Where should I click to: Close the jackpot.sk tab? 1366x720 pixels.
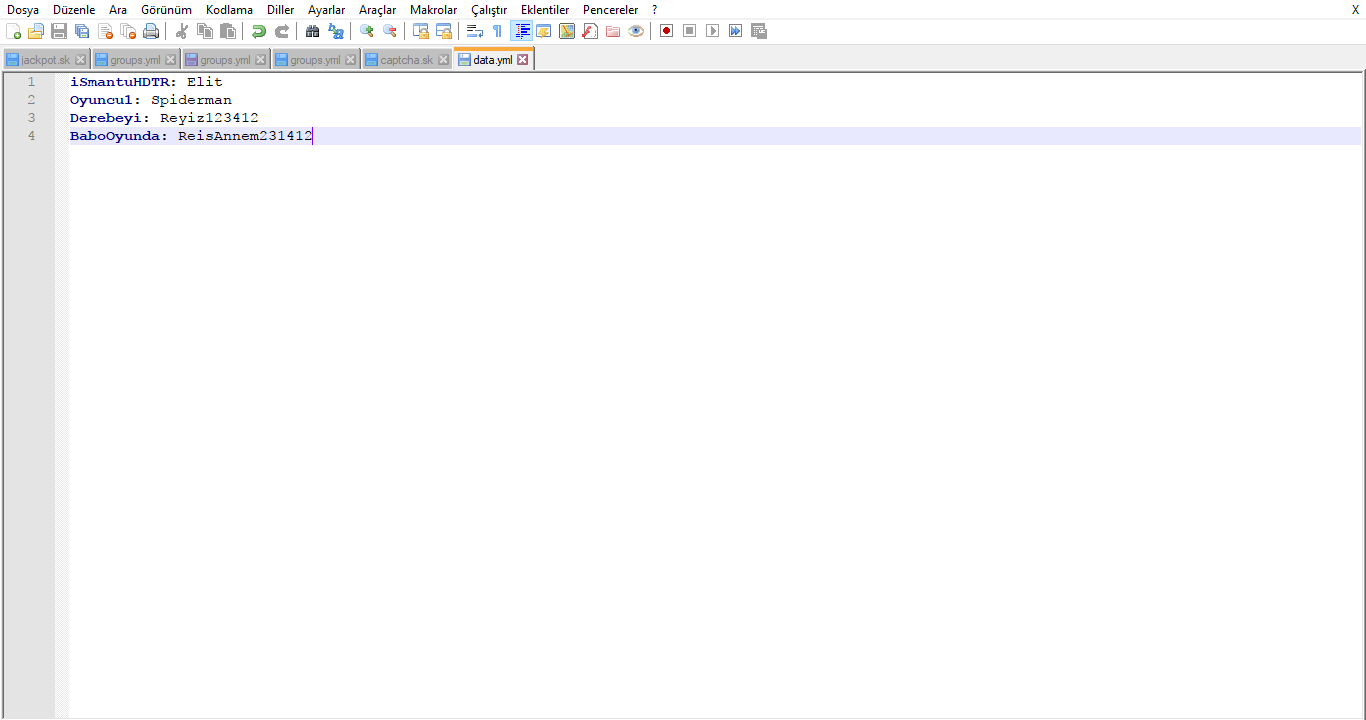(80, 60)
